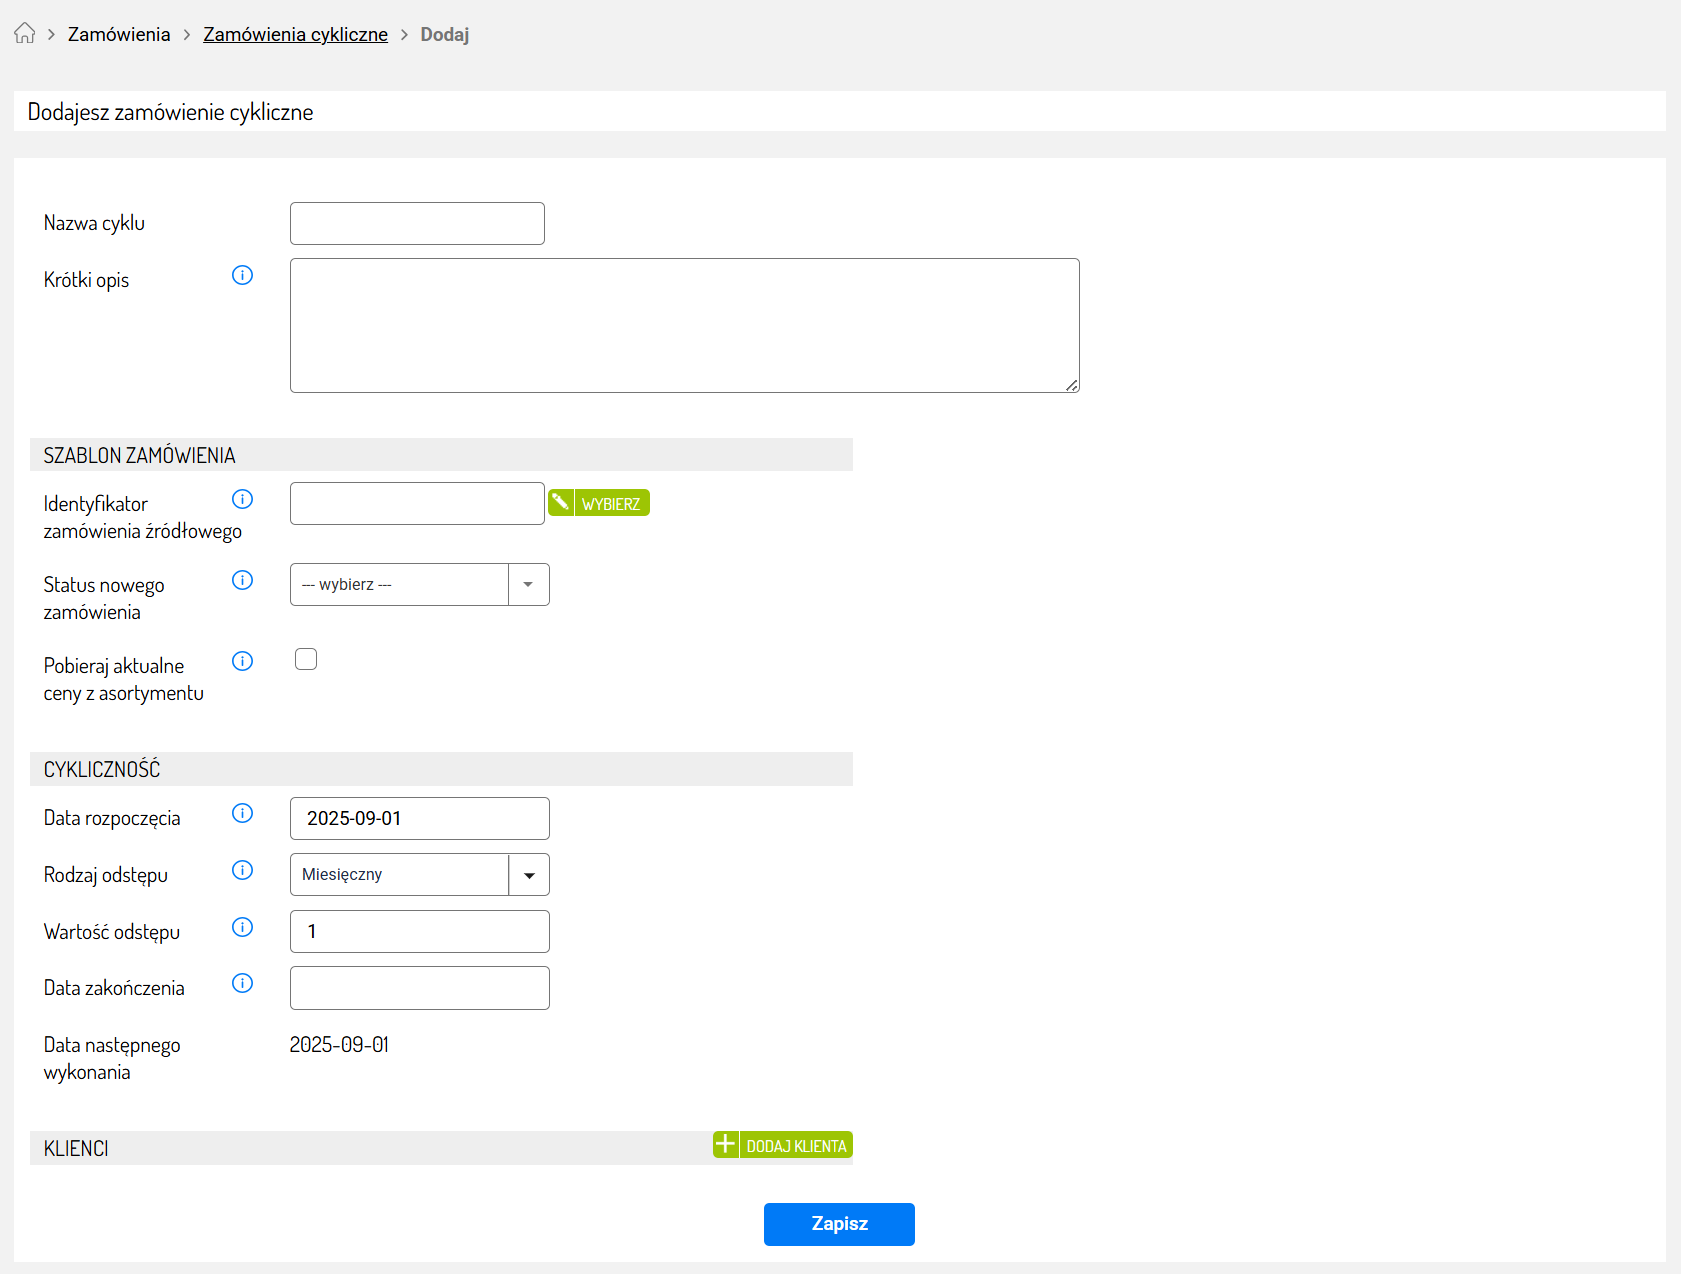
Task: Click info icon next to Data zakończenia
Action: 242,983
